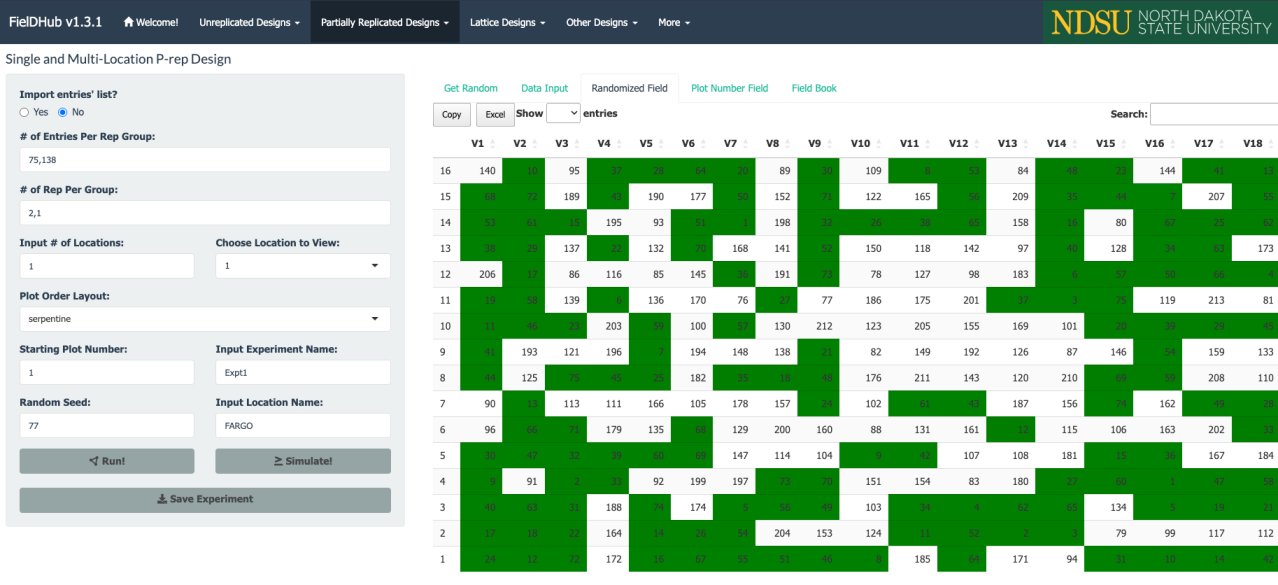The height and width of the screenshot is (585, 1278).
Task: Click the NDSU university logo
Action: click(1160, 22)
